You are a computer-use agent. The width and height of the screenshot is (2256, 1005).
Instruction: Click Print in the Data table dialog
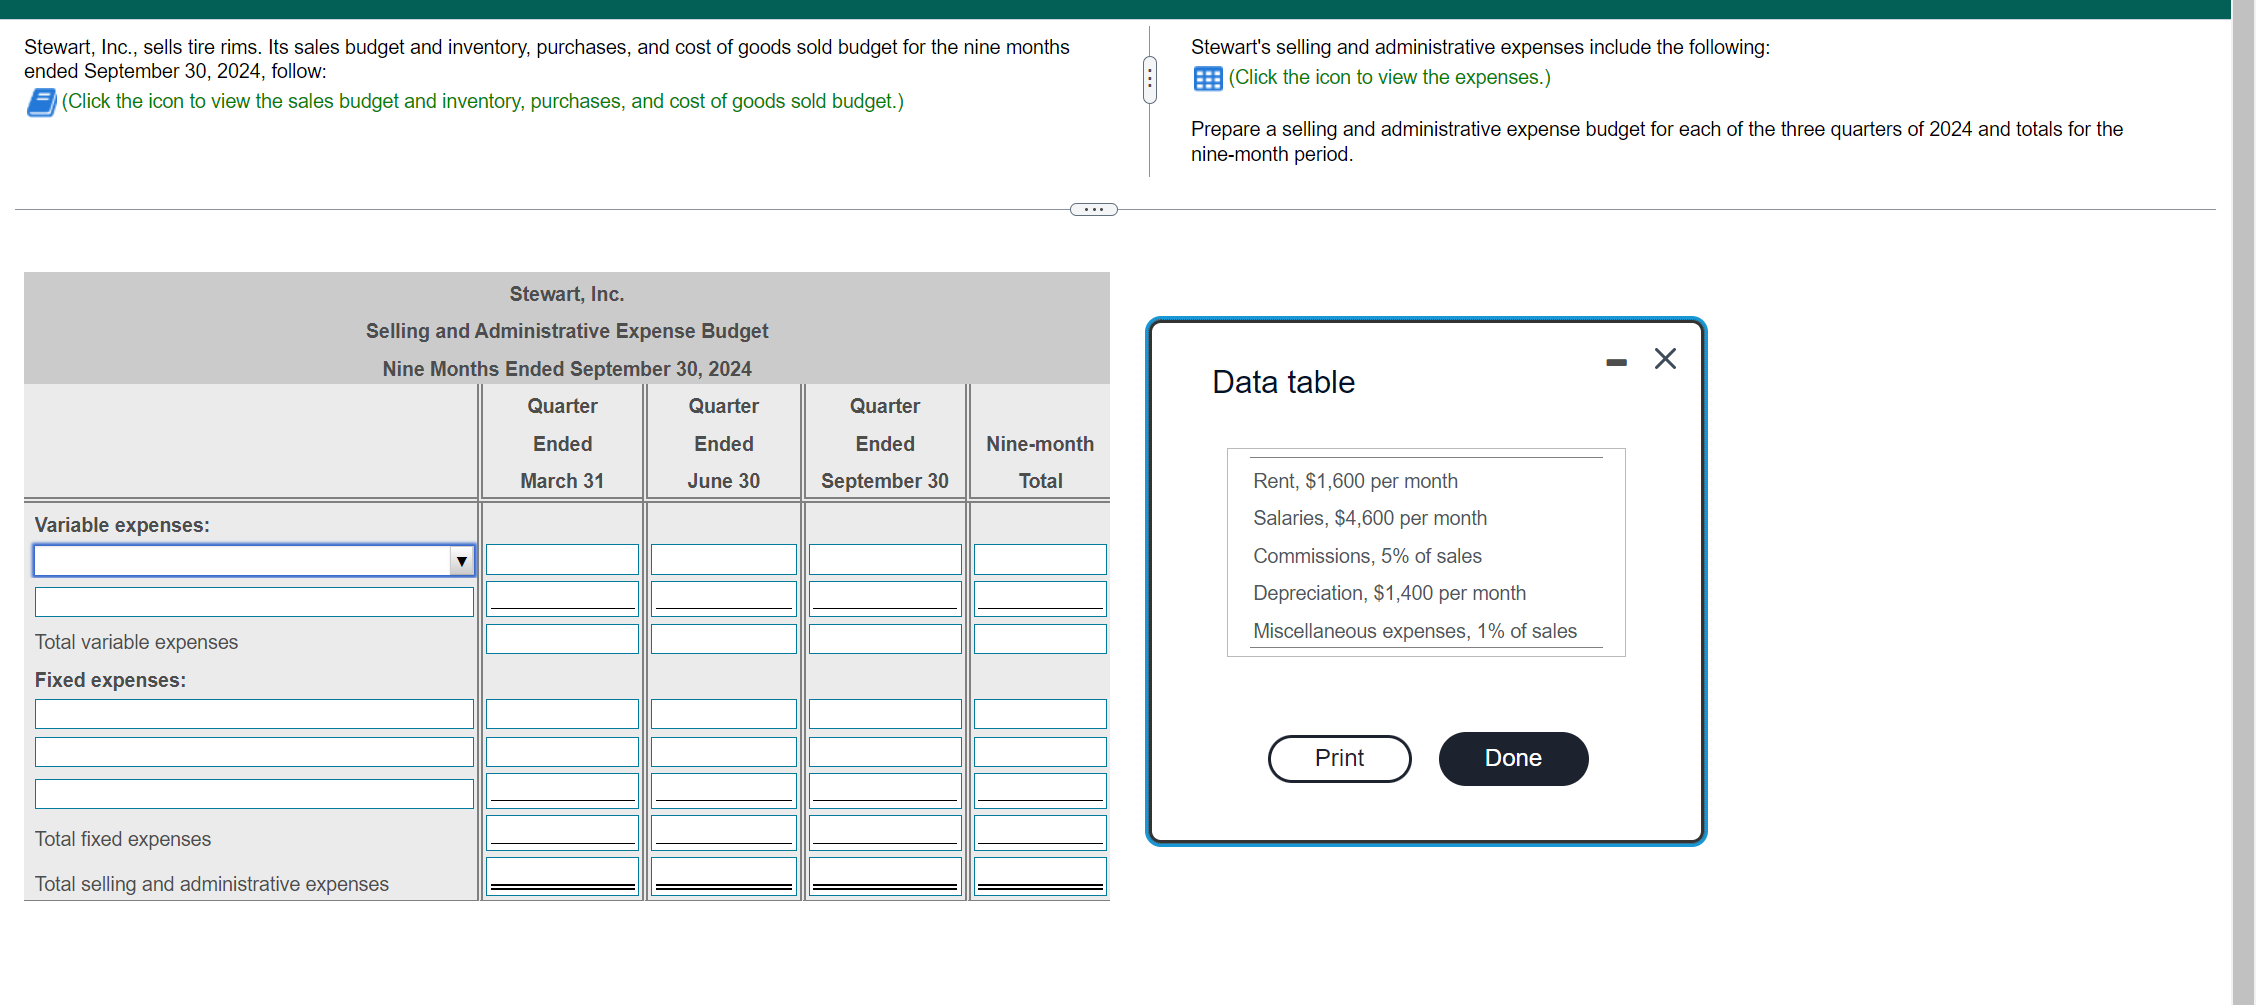pyautogui.click(x=1339, y=758)
